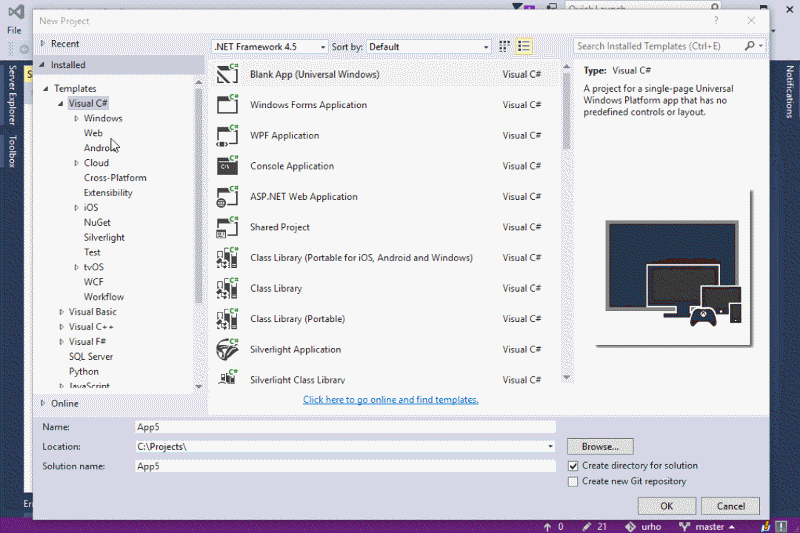The image size is (800, 533).
Task: Select the SQL Server category
Action: [91, 357]
